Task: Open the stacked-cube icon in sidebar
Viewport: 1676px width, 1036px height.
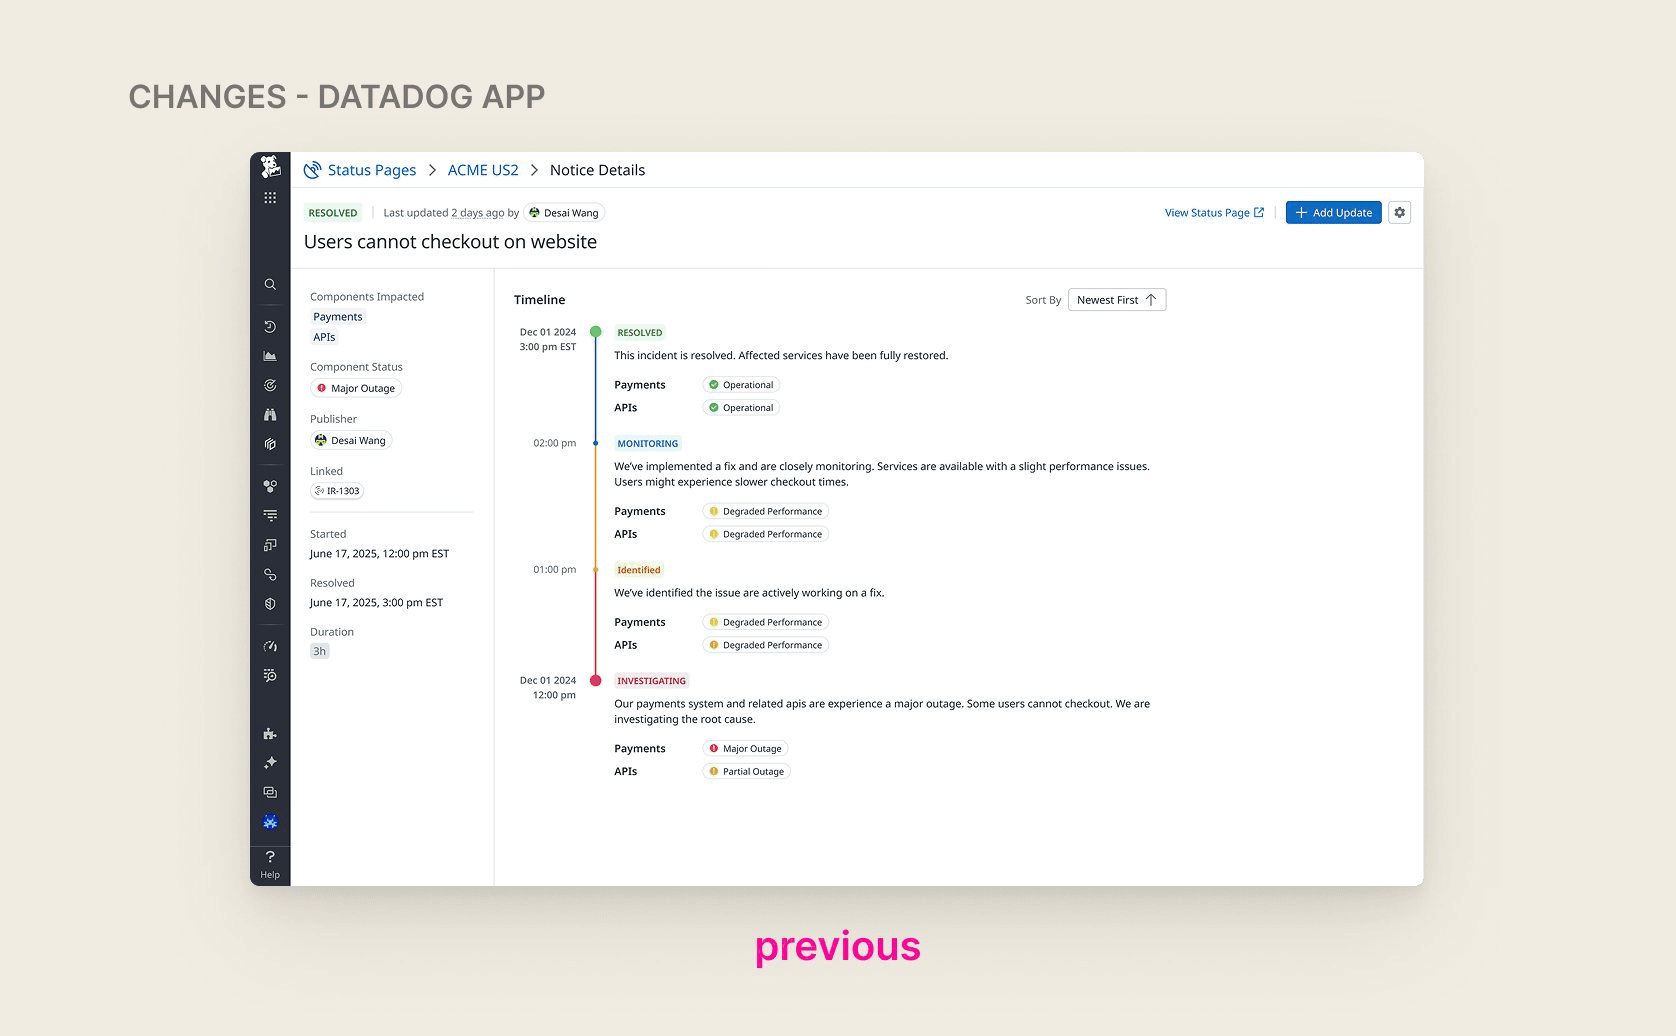Action: pyautogui.click(x=270, y=444)
